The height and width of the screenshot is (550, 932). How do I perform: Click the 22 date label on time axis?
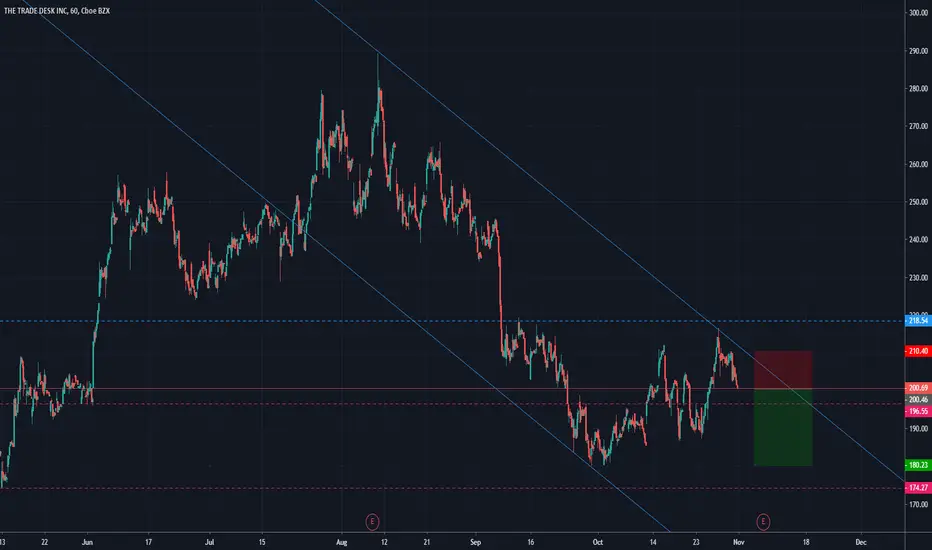pos(45,542)
